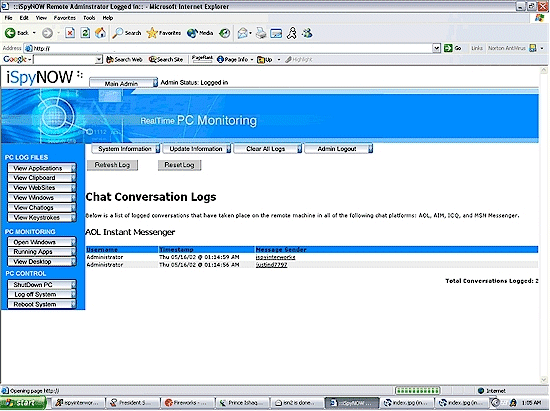The width and height of the screenshot is (550, 411).
Task: Click Update Information button
Action: (197, 149)
